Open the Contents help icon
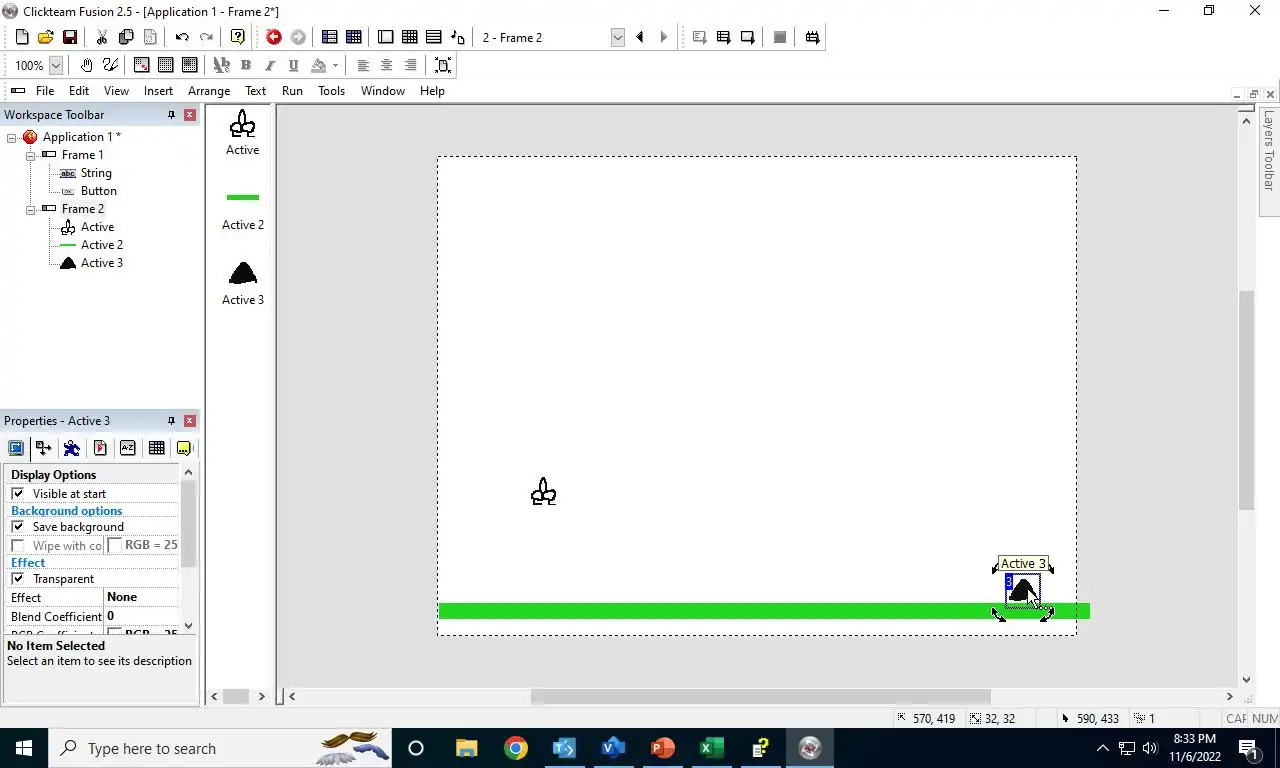Screen dimensions: 1280x768 pyautogui.click(x=237, y=37)
